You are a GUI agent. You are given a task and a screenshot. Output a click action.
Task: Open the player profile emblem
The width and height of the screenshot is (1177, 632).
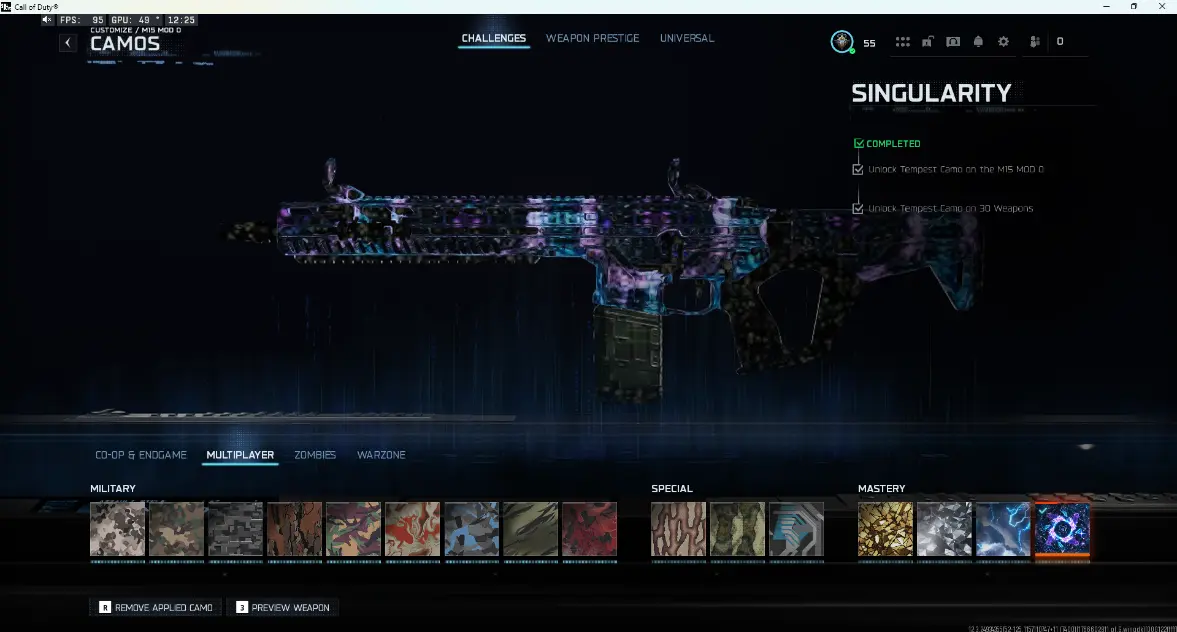tap(841, 41)
